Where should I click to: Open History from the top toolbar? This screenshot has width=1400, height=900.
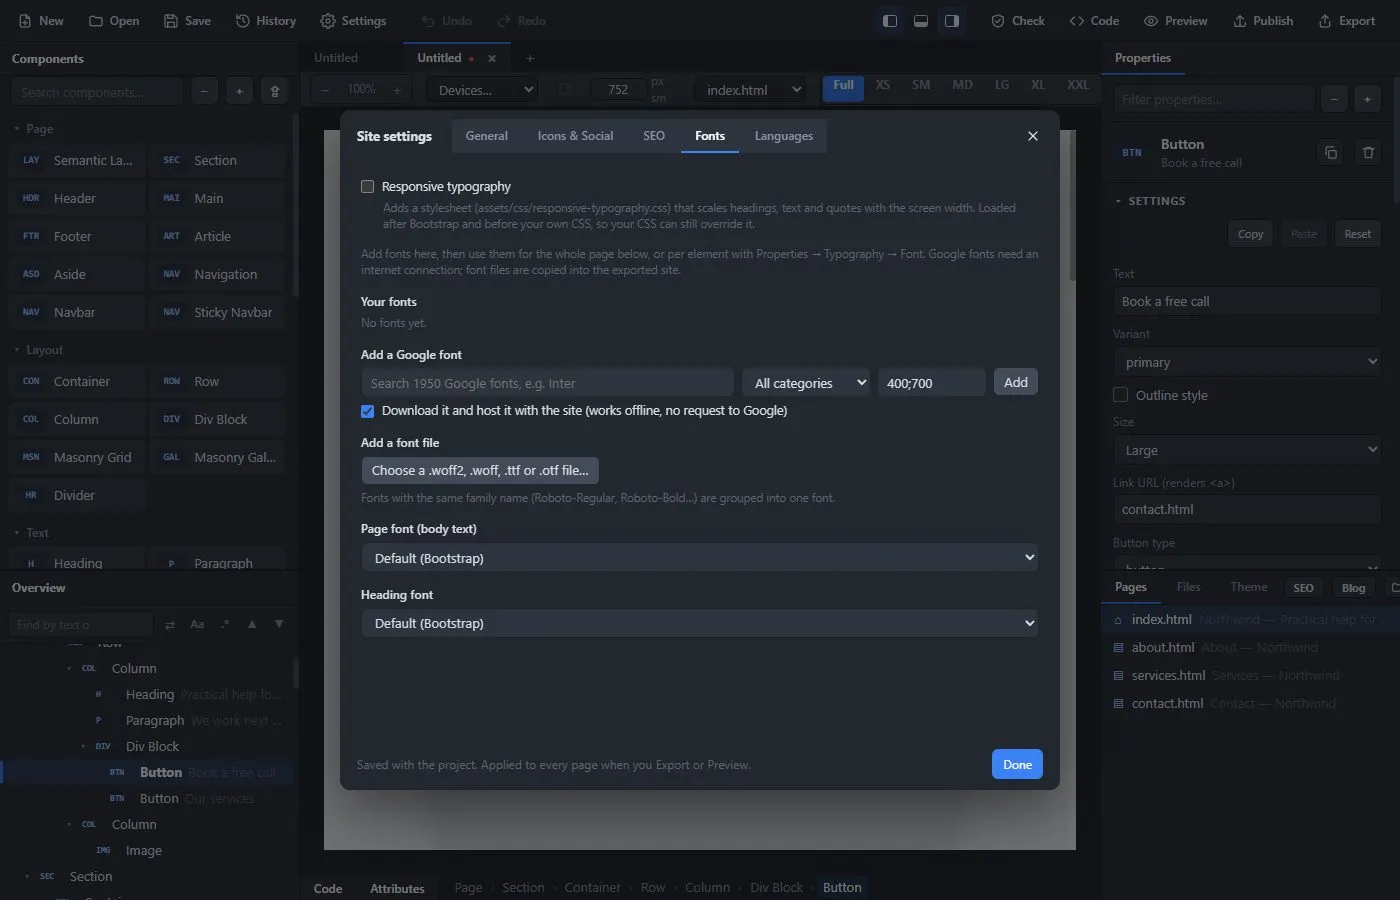pyautogui.click(x=266, y=21)
